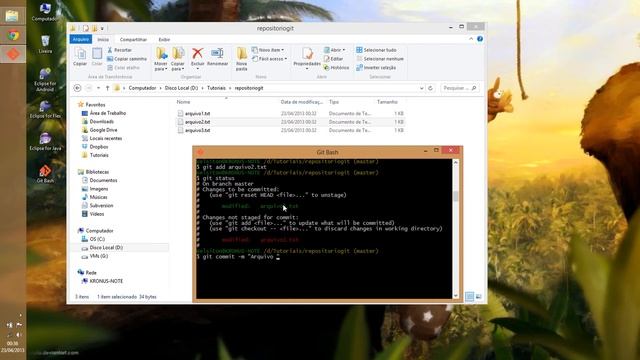The image size is (640, 360).
Task: Sort by the Tamanho column header
Action: coord(387,102)
